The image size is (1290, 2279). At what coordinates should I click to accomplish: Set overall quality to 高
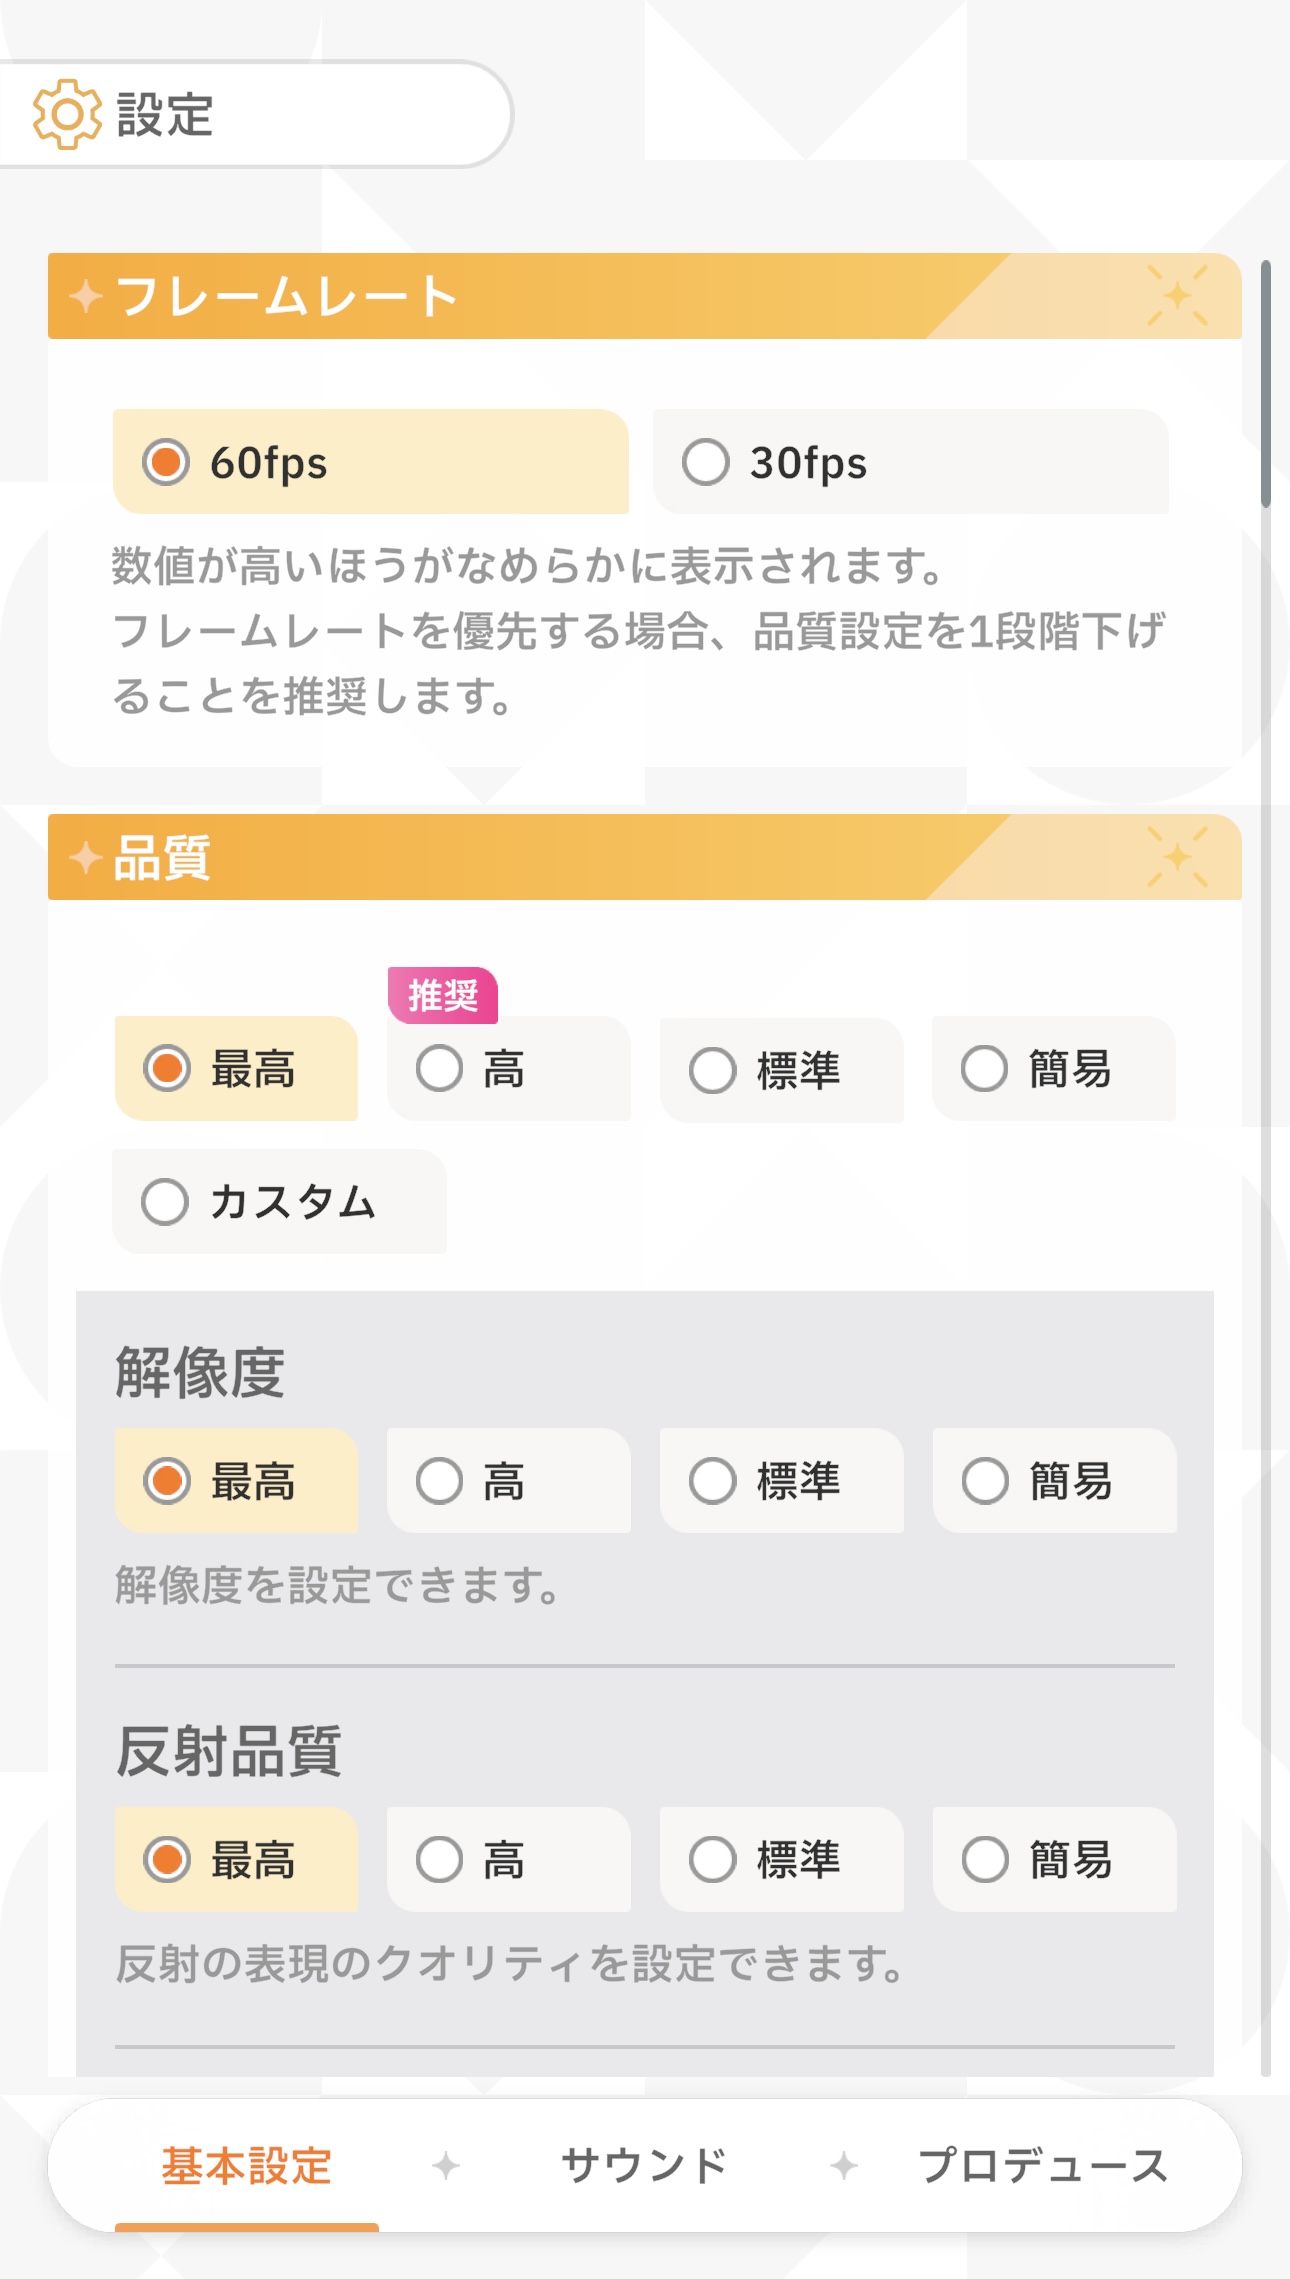[508, 1069]
